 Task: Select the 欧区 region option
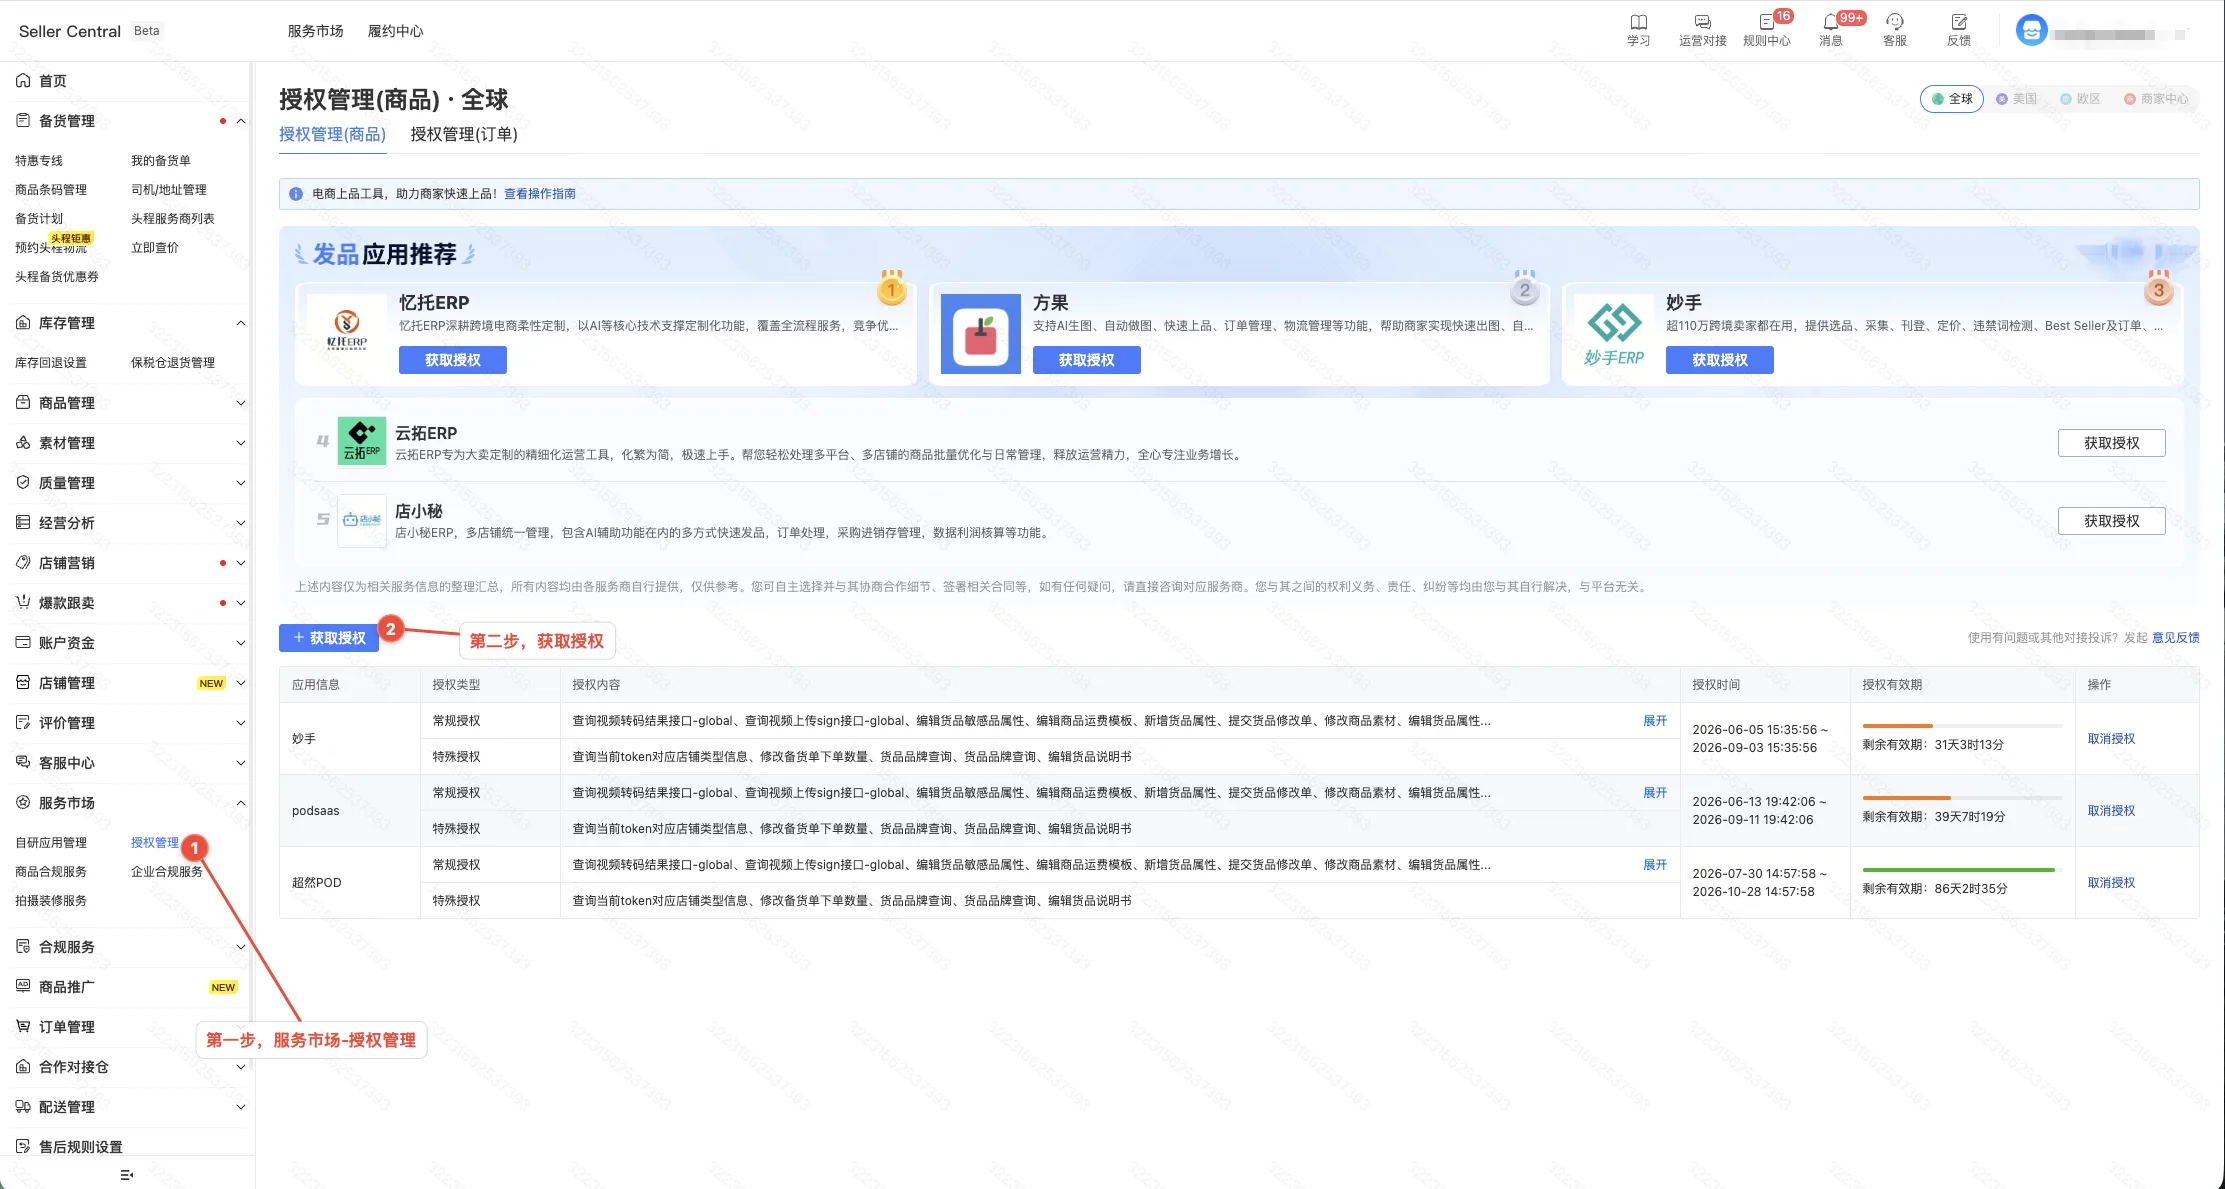pyautogui.click(x=2081, y=99)
